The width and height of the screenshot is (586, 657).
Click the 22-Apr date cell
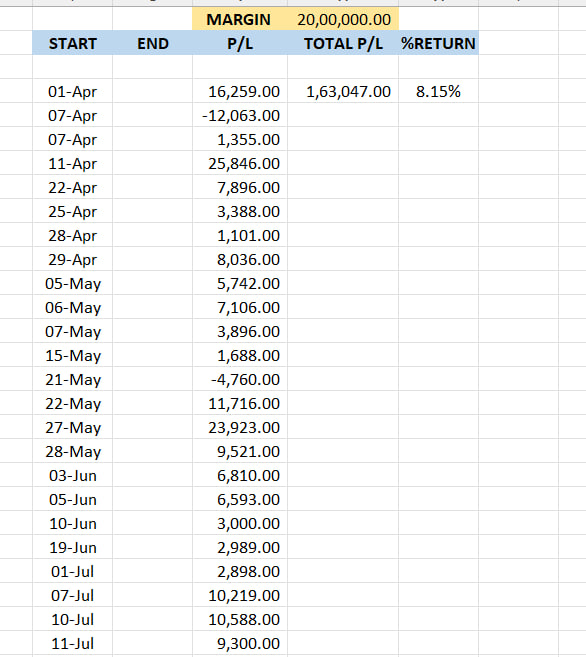click(72, 187)
